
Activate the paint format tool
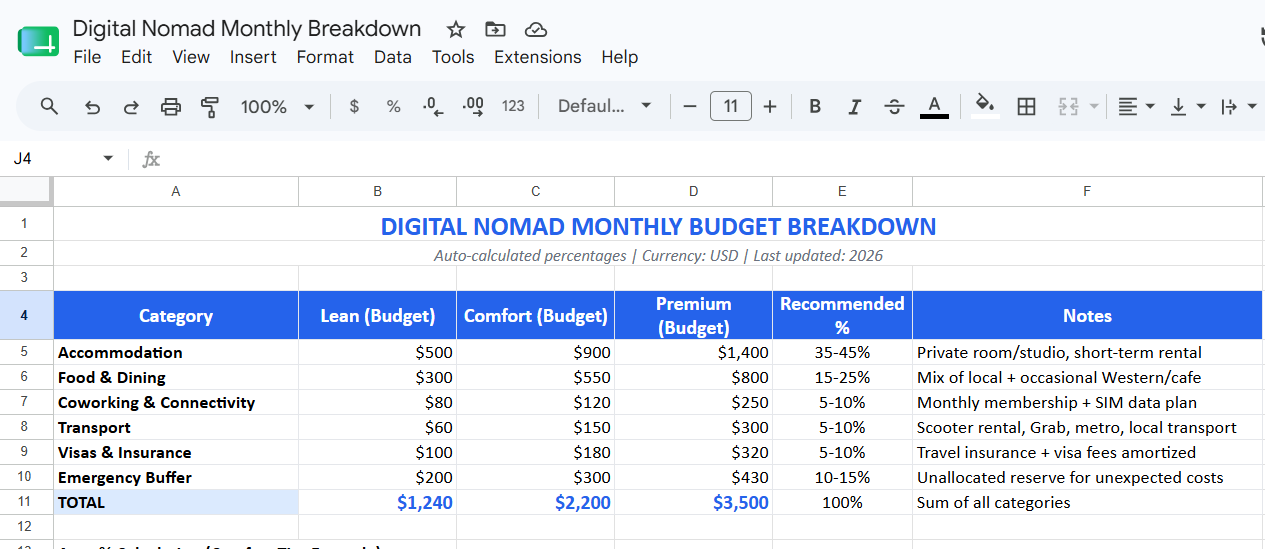click(210, 106)
